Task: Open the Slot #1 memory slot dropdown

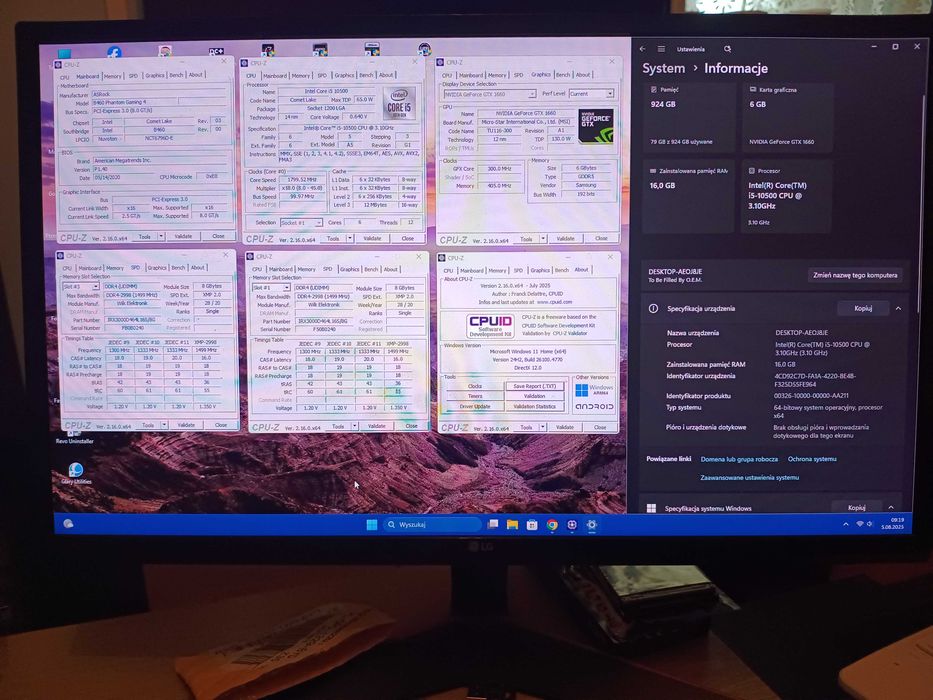Action: pos(271,288)
